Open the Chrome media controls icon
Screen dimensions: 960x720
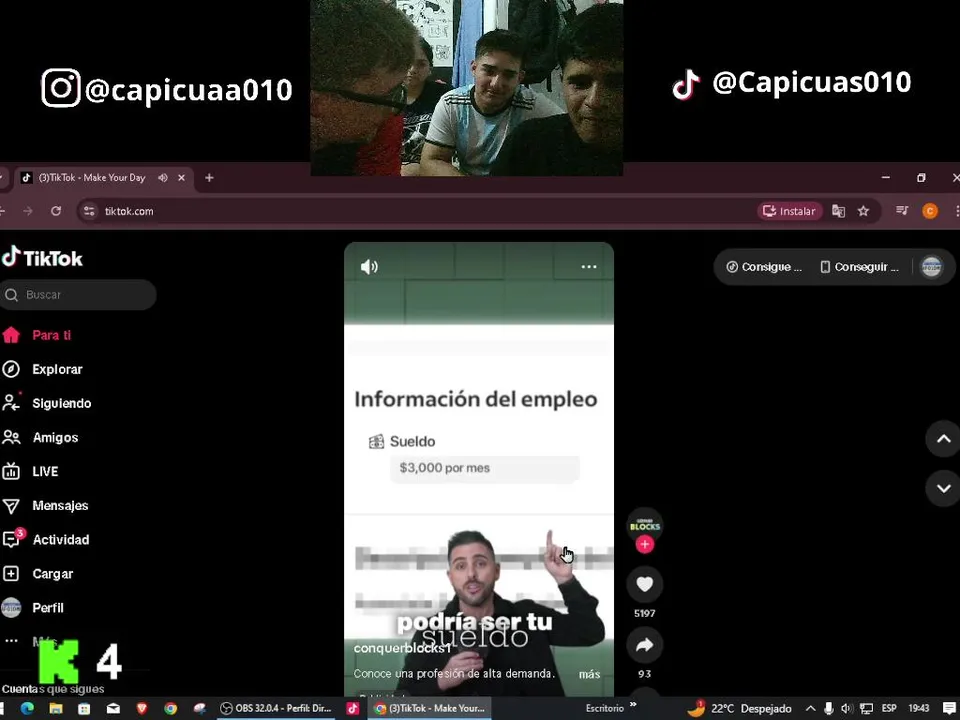[x=902, y=211]
